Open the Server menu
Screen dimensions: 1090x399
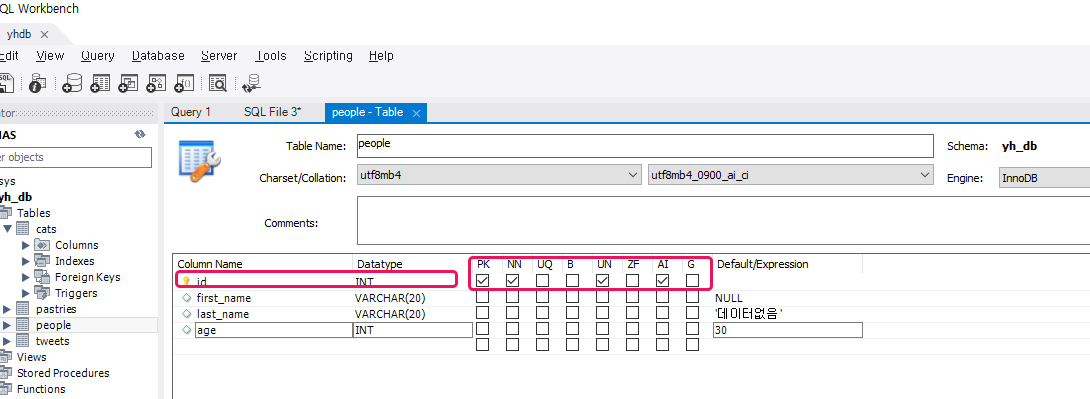click(x=219, y=56)
